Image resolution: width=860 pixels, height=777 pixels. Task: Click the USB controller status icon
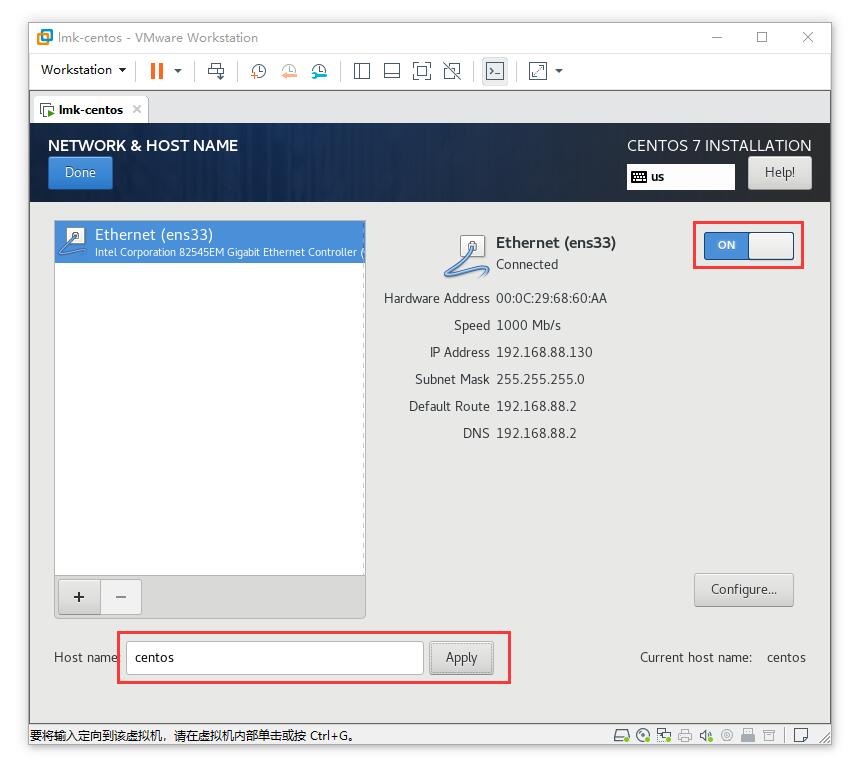pos(748,735)
